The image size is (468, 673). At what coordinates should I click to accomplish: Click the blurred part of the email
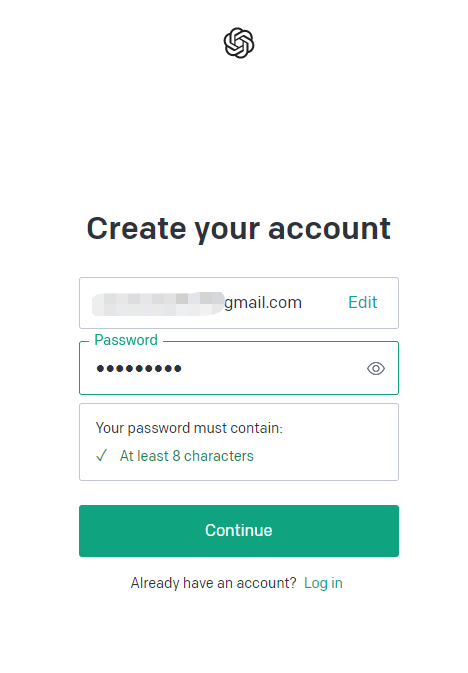click(158, 303)
